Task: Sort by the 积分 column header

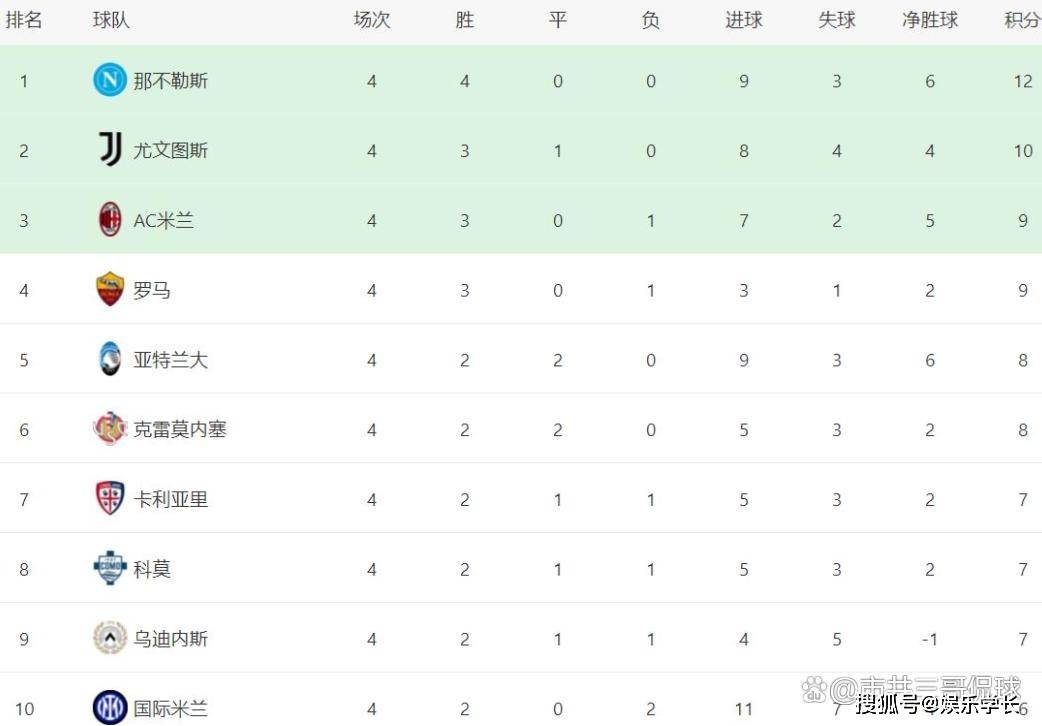Action: coord(1022,20)
